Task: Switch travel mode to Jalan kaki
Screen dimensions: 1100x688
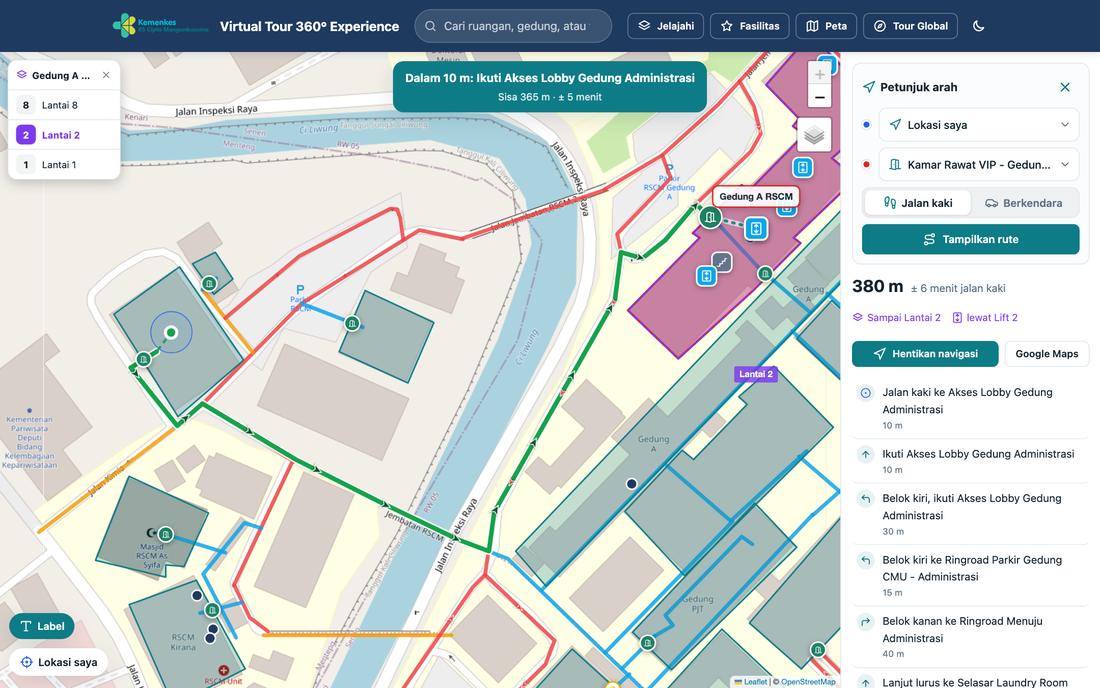Action: (918, 203)
